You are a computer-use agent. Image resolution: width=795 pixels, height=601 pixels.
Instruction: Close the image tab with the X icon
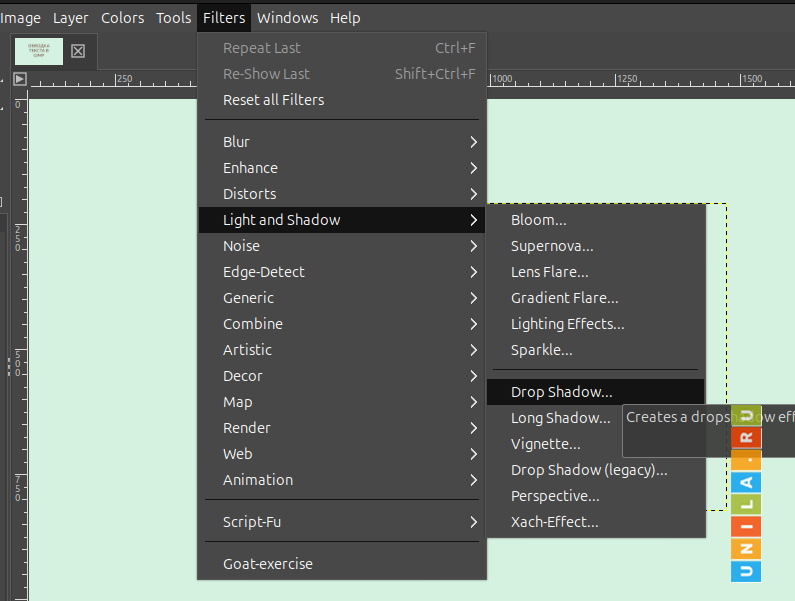[78, 51]
